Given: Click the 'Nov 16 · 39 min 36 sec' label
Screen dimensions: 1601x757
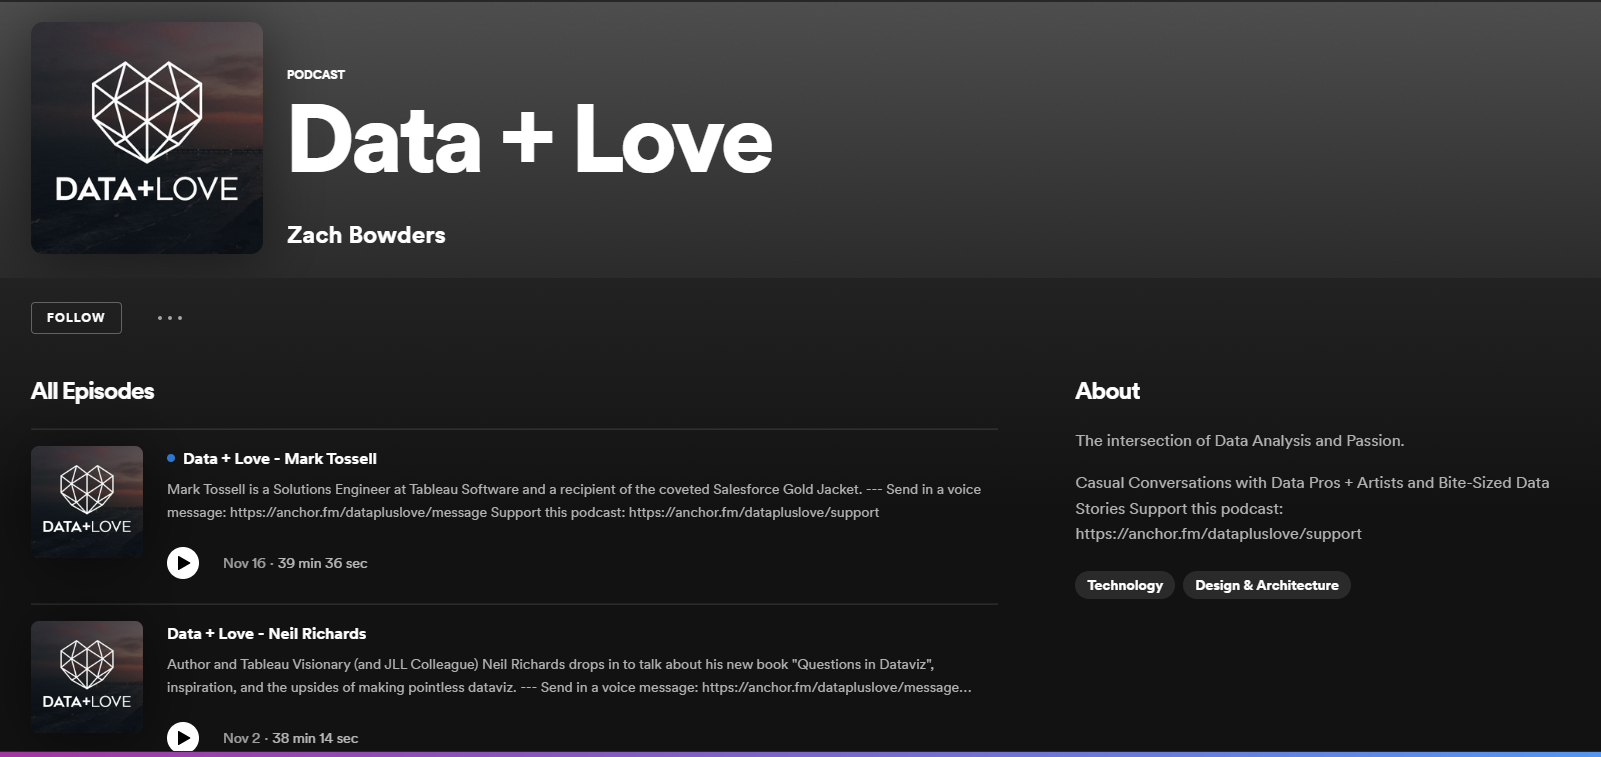Looking at the screenshot, I should [x=295, y=563].
